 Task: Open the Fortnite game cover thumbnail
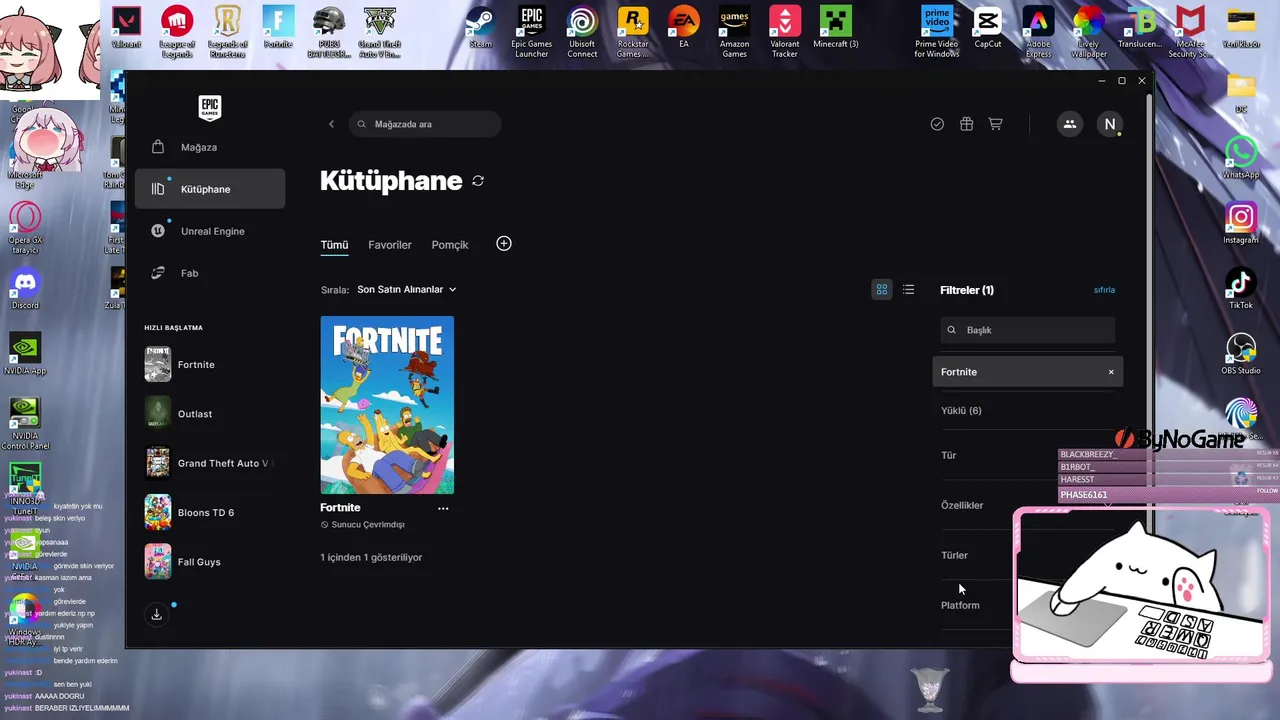(x=387, y=405)
